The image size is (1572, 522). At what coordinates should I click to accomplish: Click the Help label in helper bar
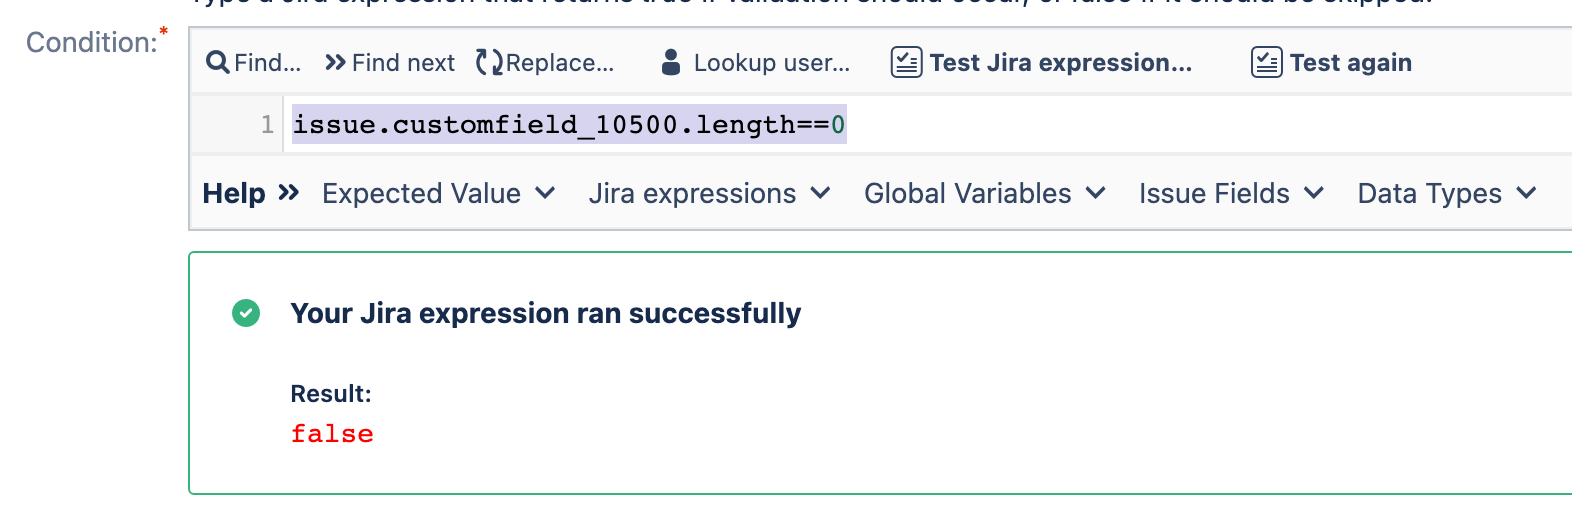tap(234, 193)
